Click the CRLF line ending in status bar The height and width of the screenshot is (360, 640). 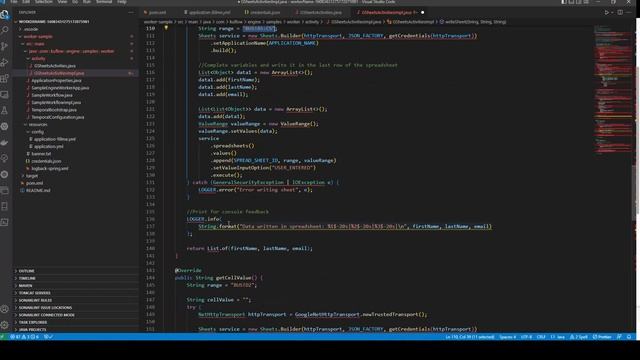(x=541, y=337)
